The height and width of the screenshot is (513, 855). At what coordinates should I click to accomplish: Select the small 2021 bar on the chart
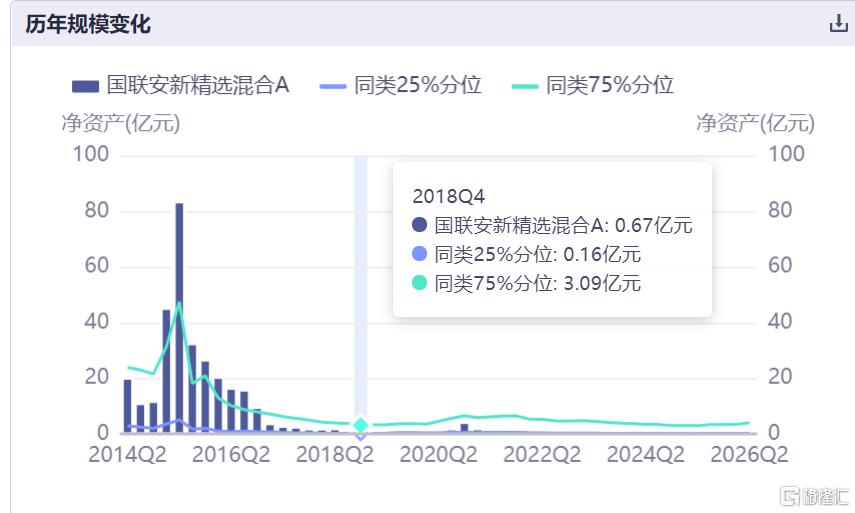[465, 428]
